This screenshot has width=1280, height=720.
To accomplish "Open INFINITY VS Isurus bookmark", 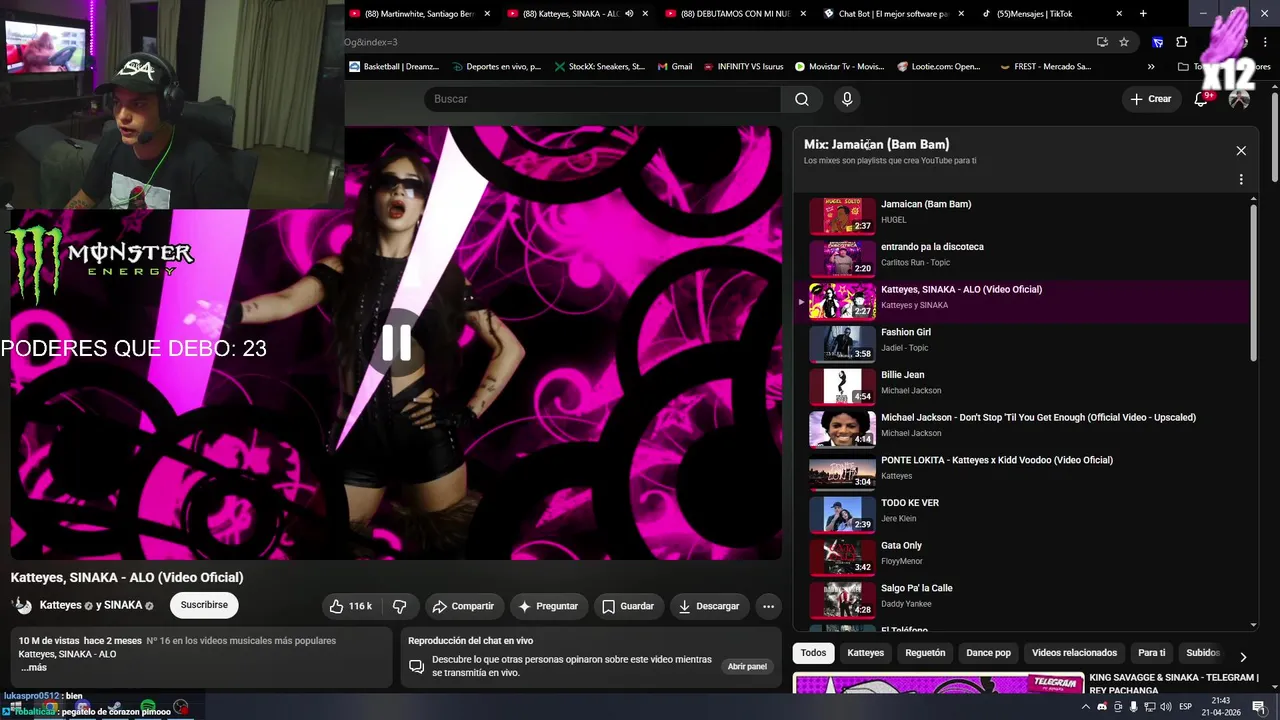I will (x=743, y=67).
